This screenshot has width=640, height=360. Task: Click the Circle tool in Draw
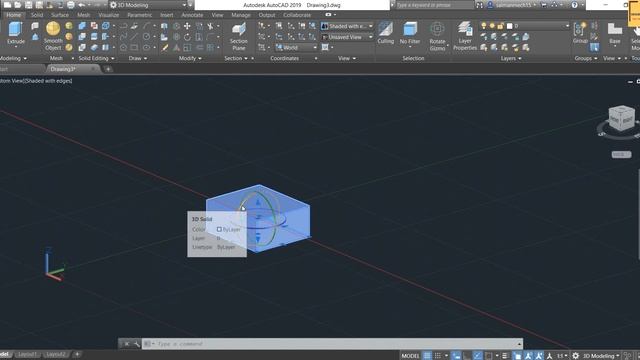(146, 37)
